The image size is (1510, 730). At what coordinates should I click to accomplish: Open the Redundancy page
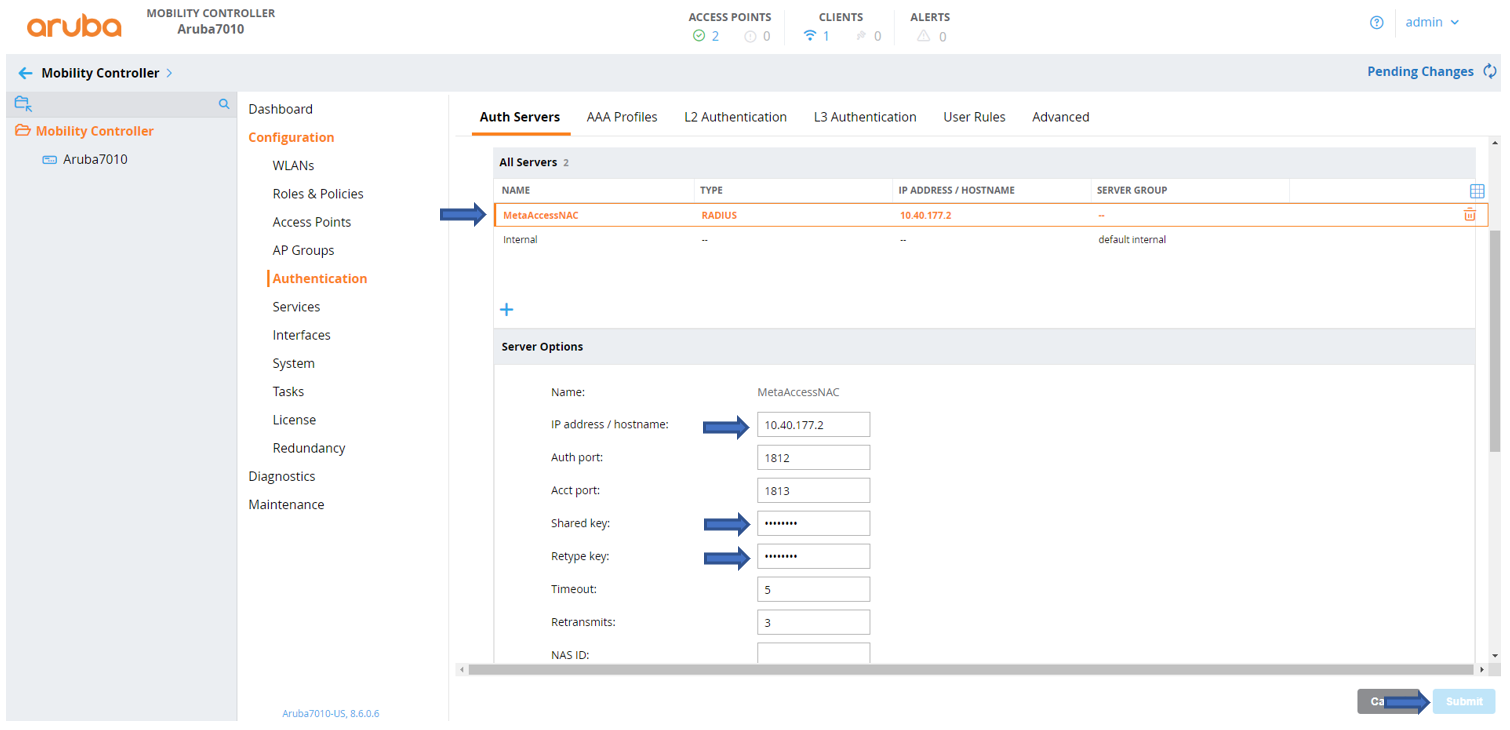(x=309, y=448)
